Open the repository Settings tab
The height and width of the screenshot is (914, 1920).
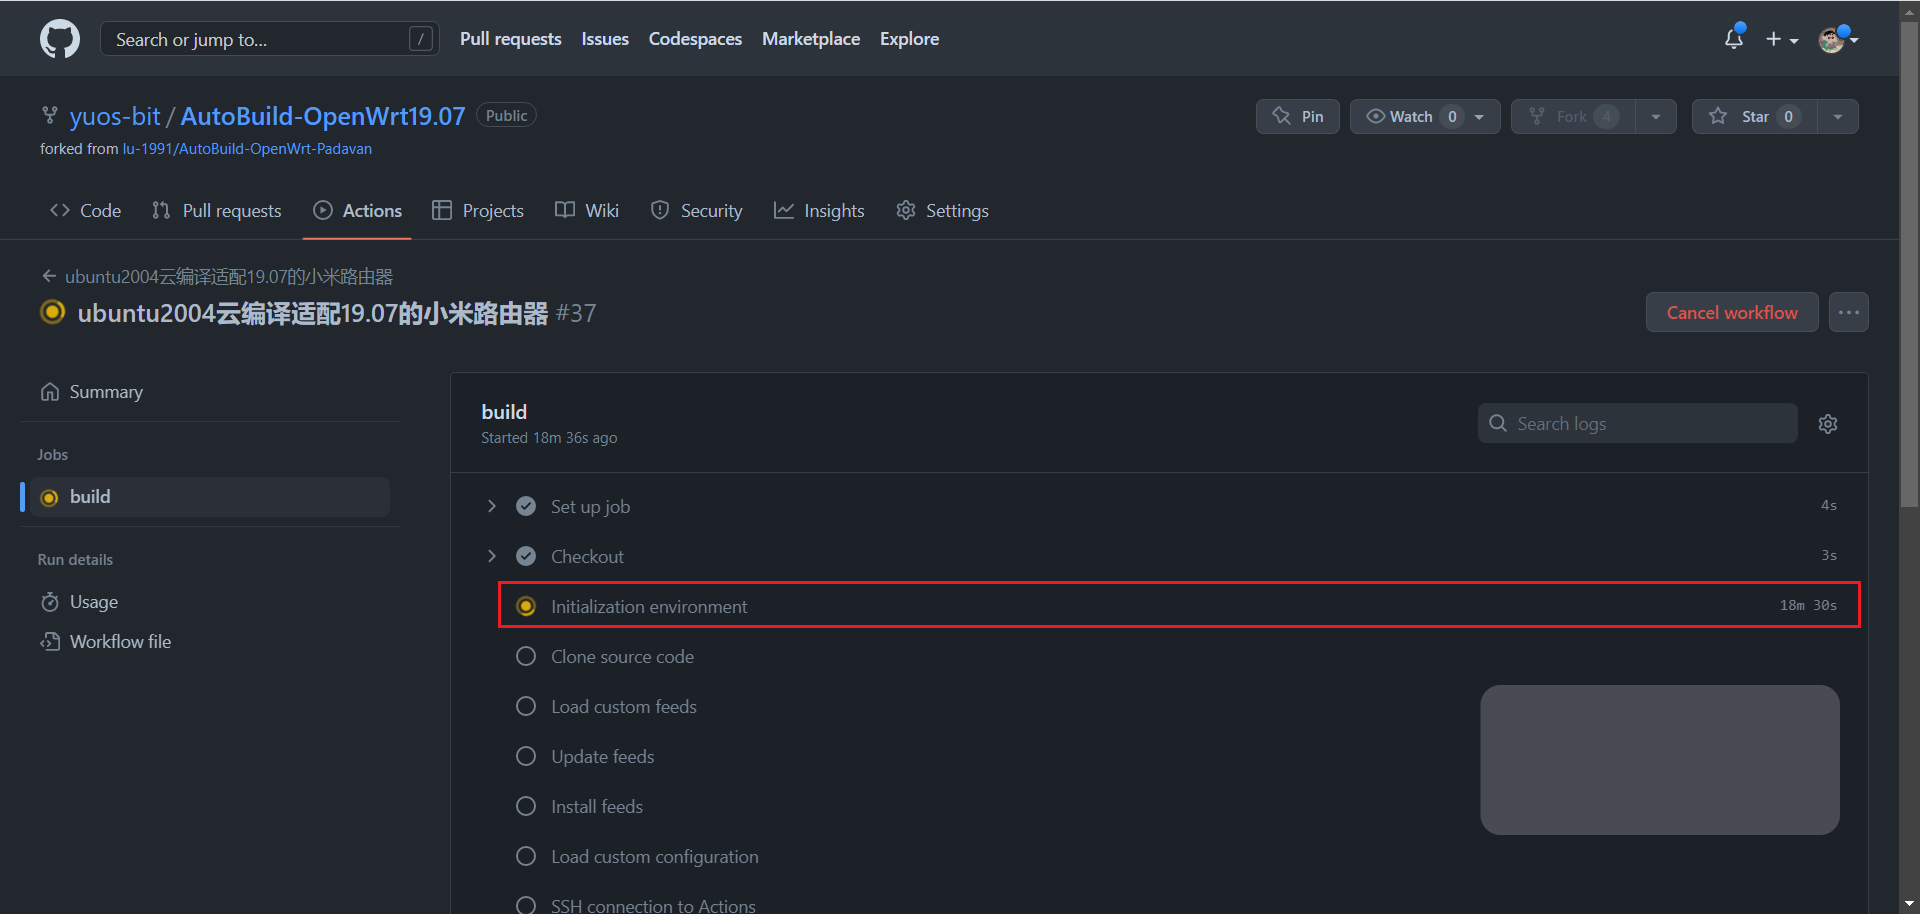942,211
